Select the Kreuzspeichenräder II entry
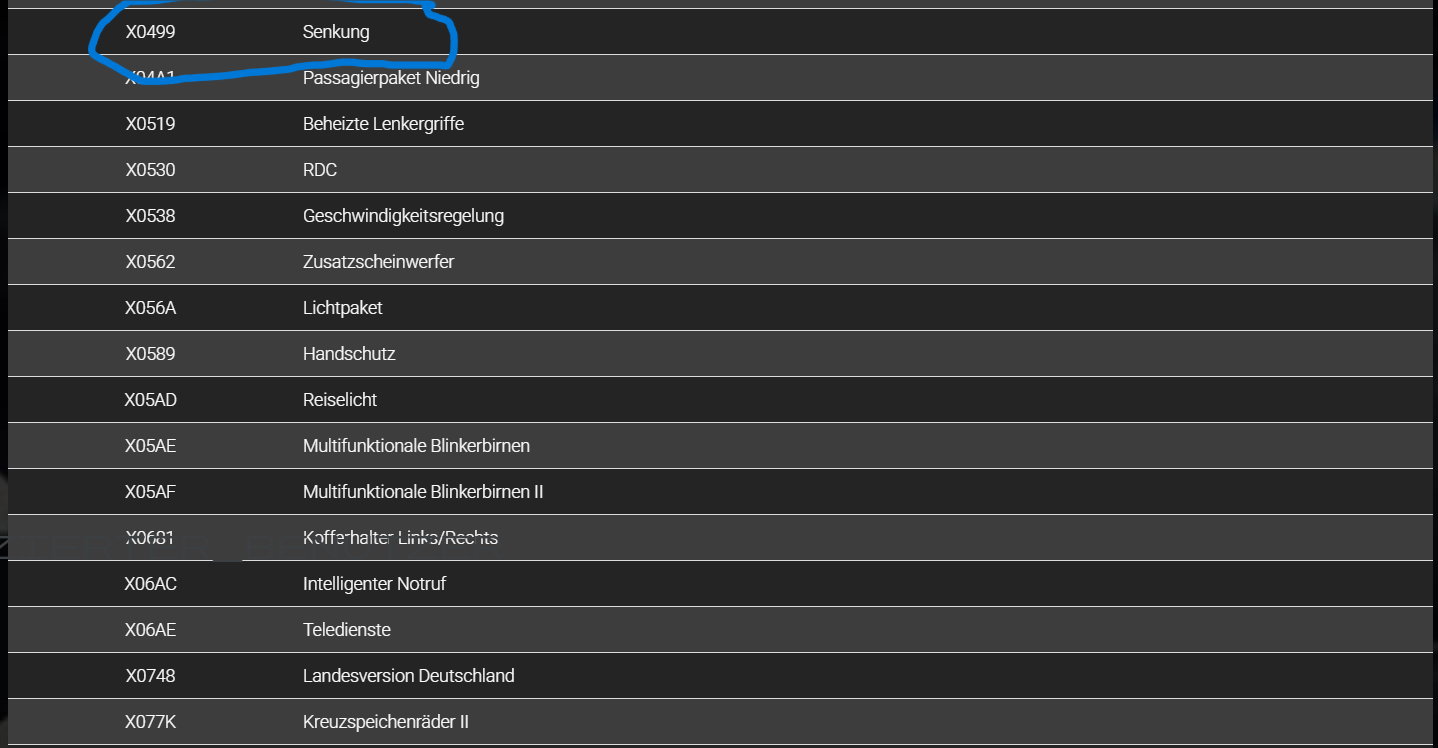Viewport: 1438px width, 748px height. coord(386,722)
